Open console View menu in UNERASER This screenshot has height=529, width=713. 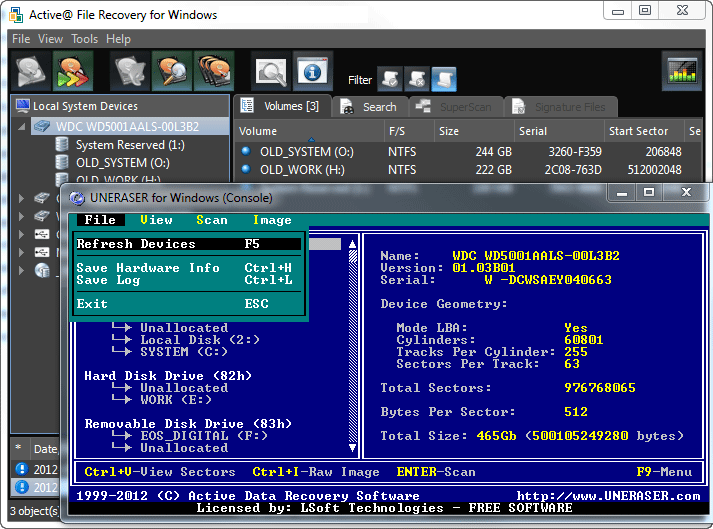coord(156,220)
